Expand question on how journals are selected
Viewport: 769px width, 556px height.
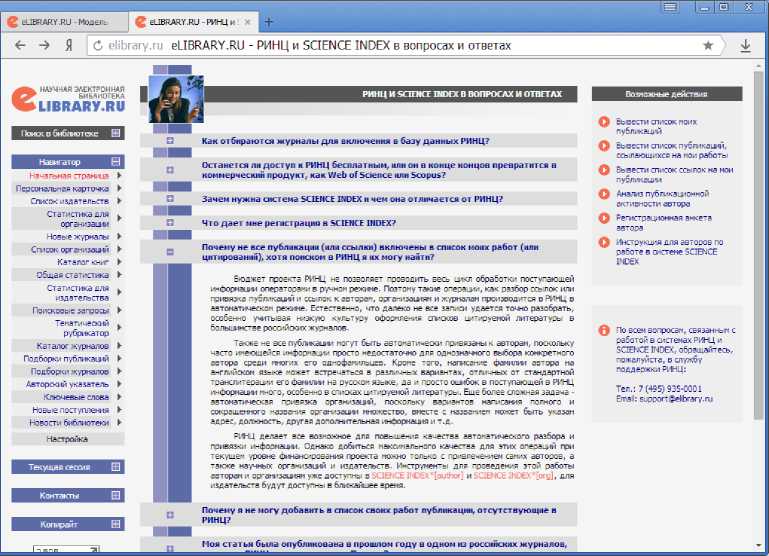[x=170, y=141]
